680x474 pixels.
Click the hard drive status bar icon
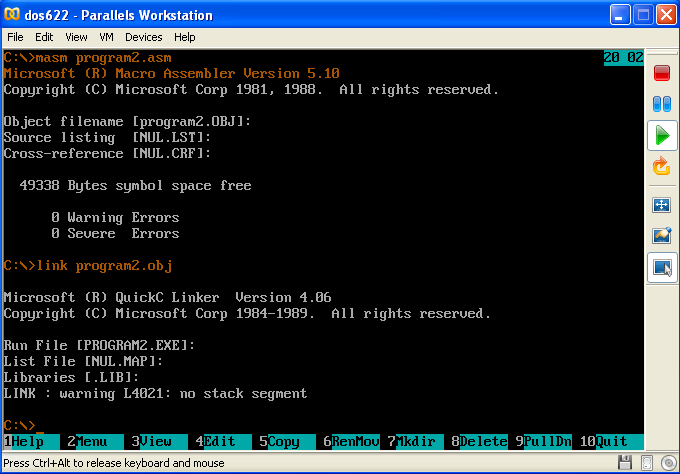[x=647, y=463]
